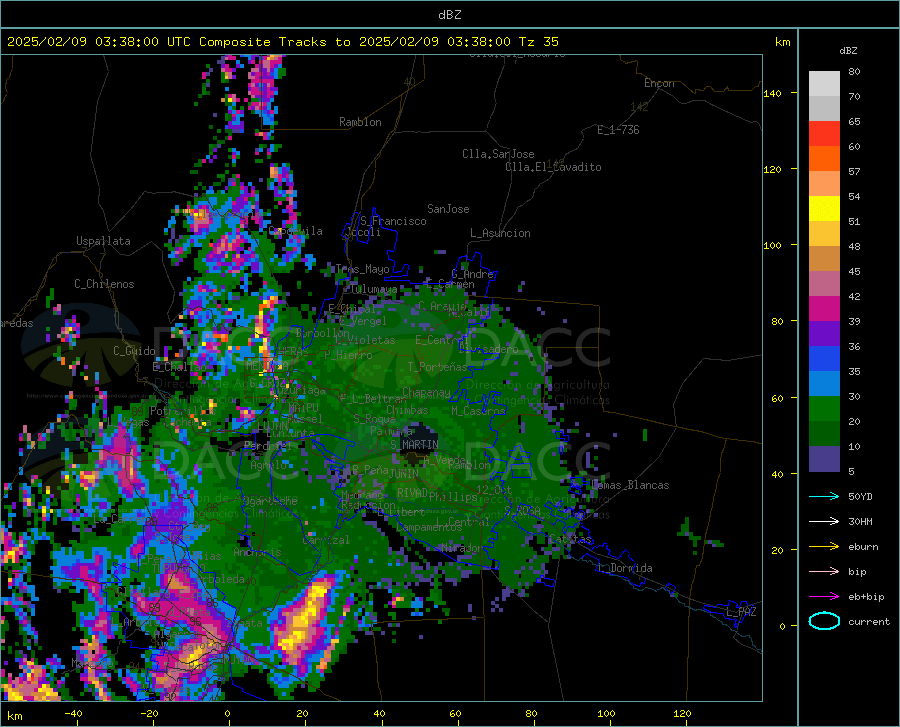
Task: Click the green 30 dBZ color swatch
Action: click(824, 409)
